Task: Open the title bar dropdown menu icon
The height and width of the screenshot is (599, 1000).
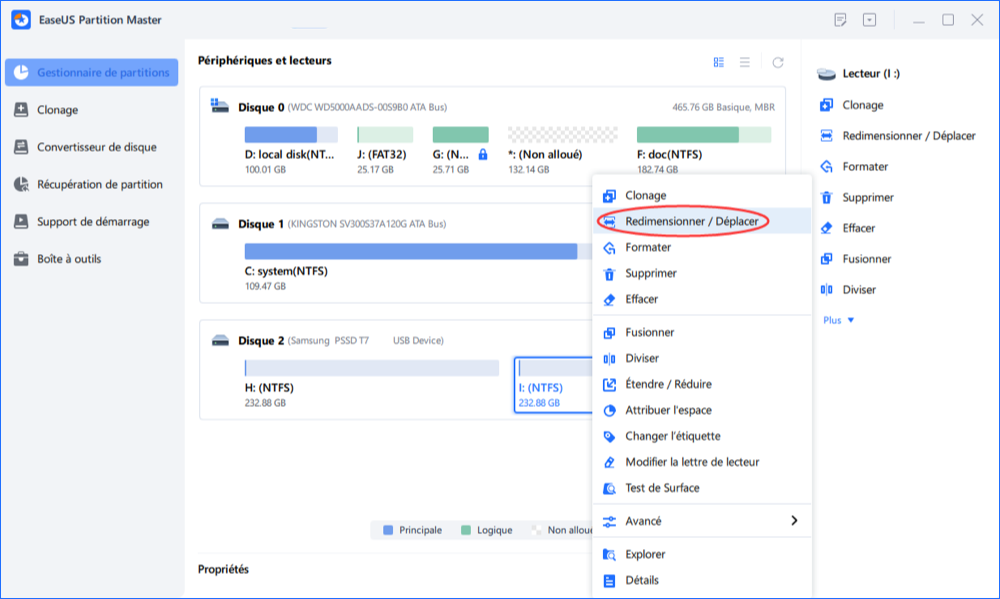Action: click(x=869, y=20)
